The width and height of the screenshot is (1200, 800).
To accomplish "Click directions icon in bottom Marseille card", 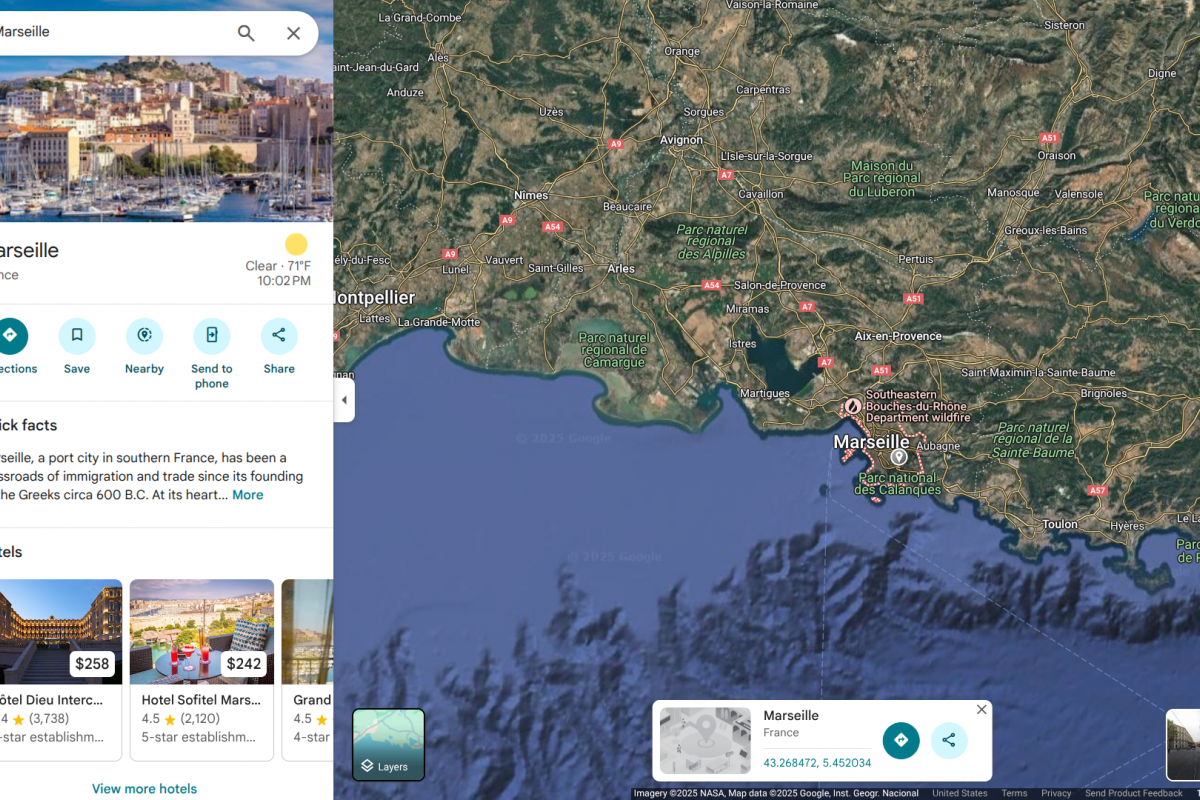I will pos(901,740).
